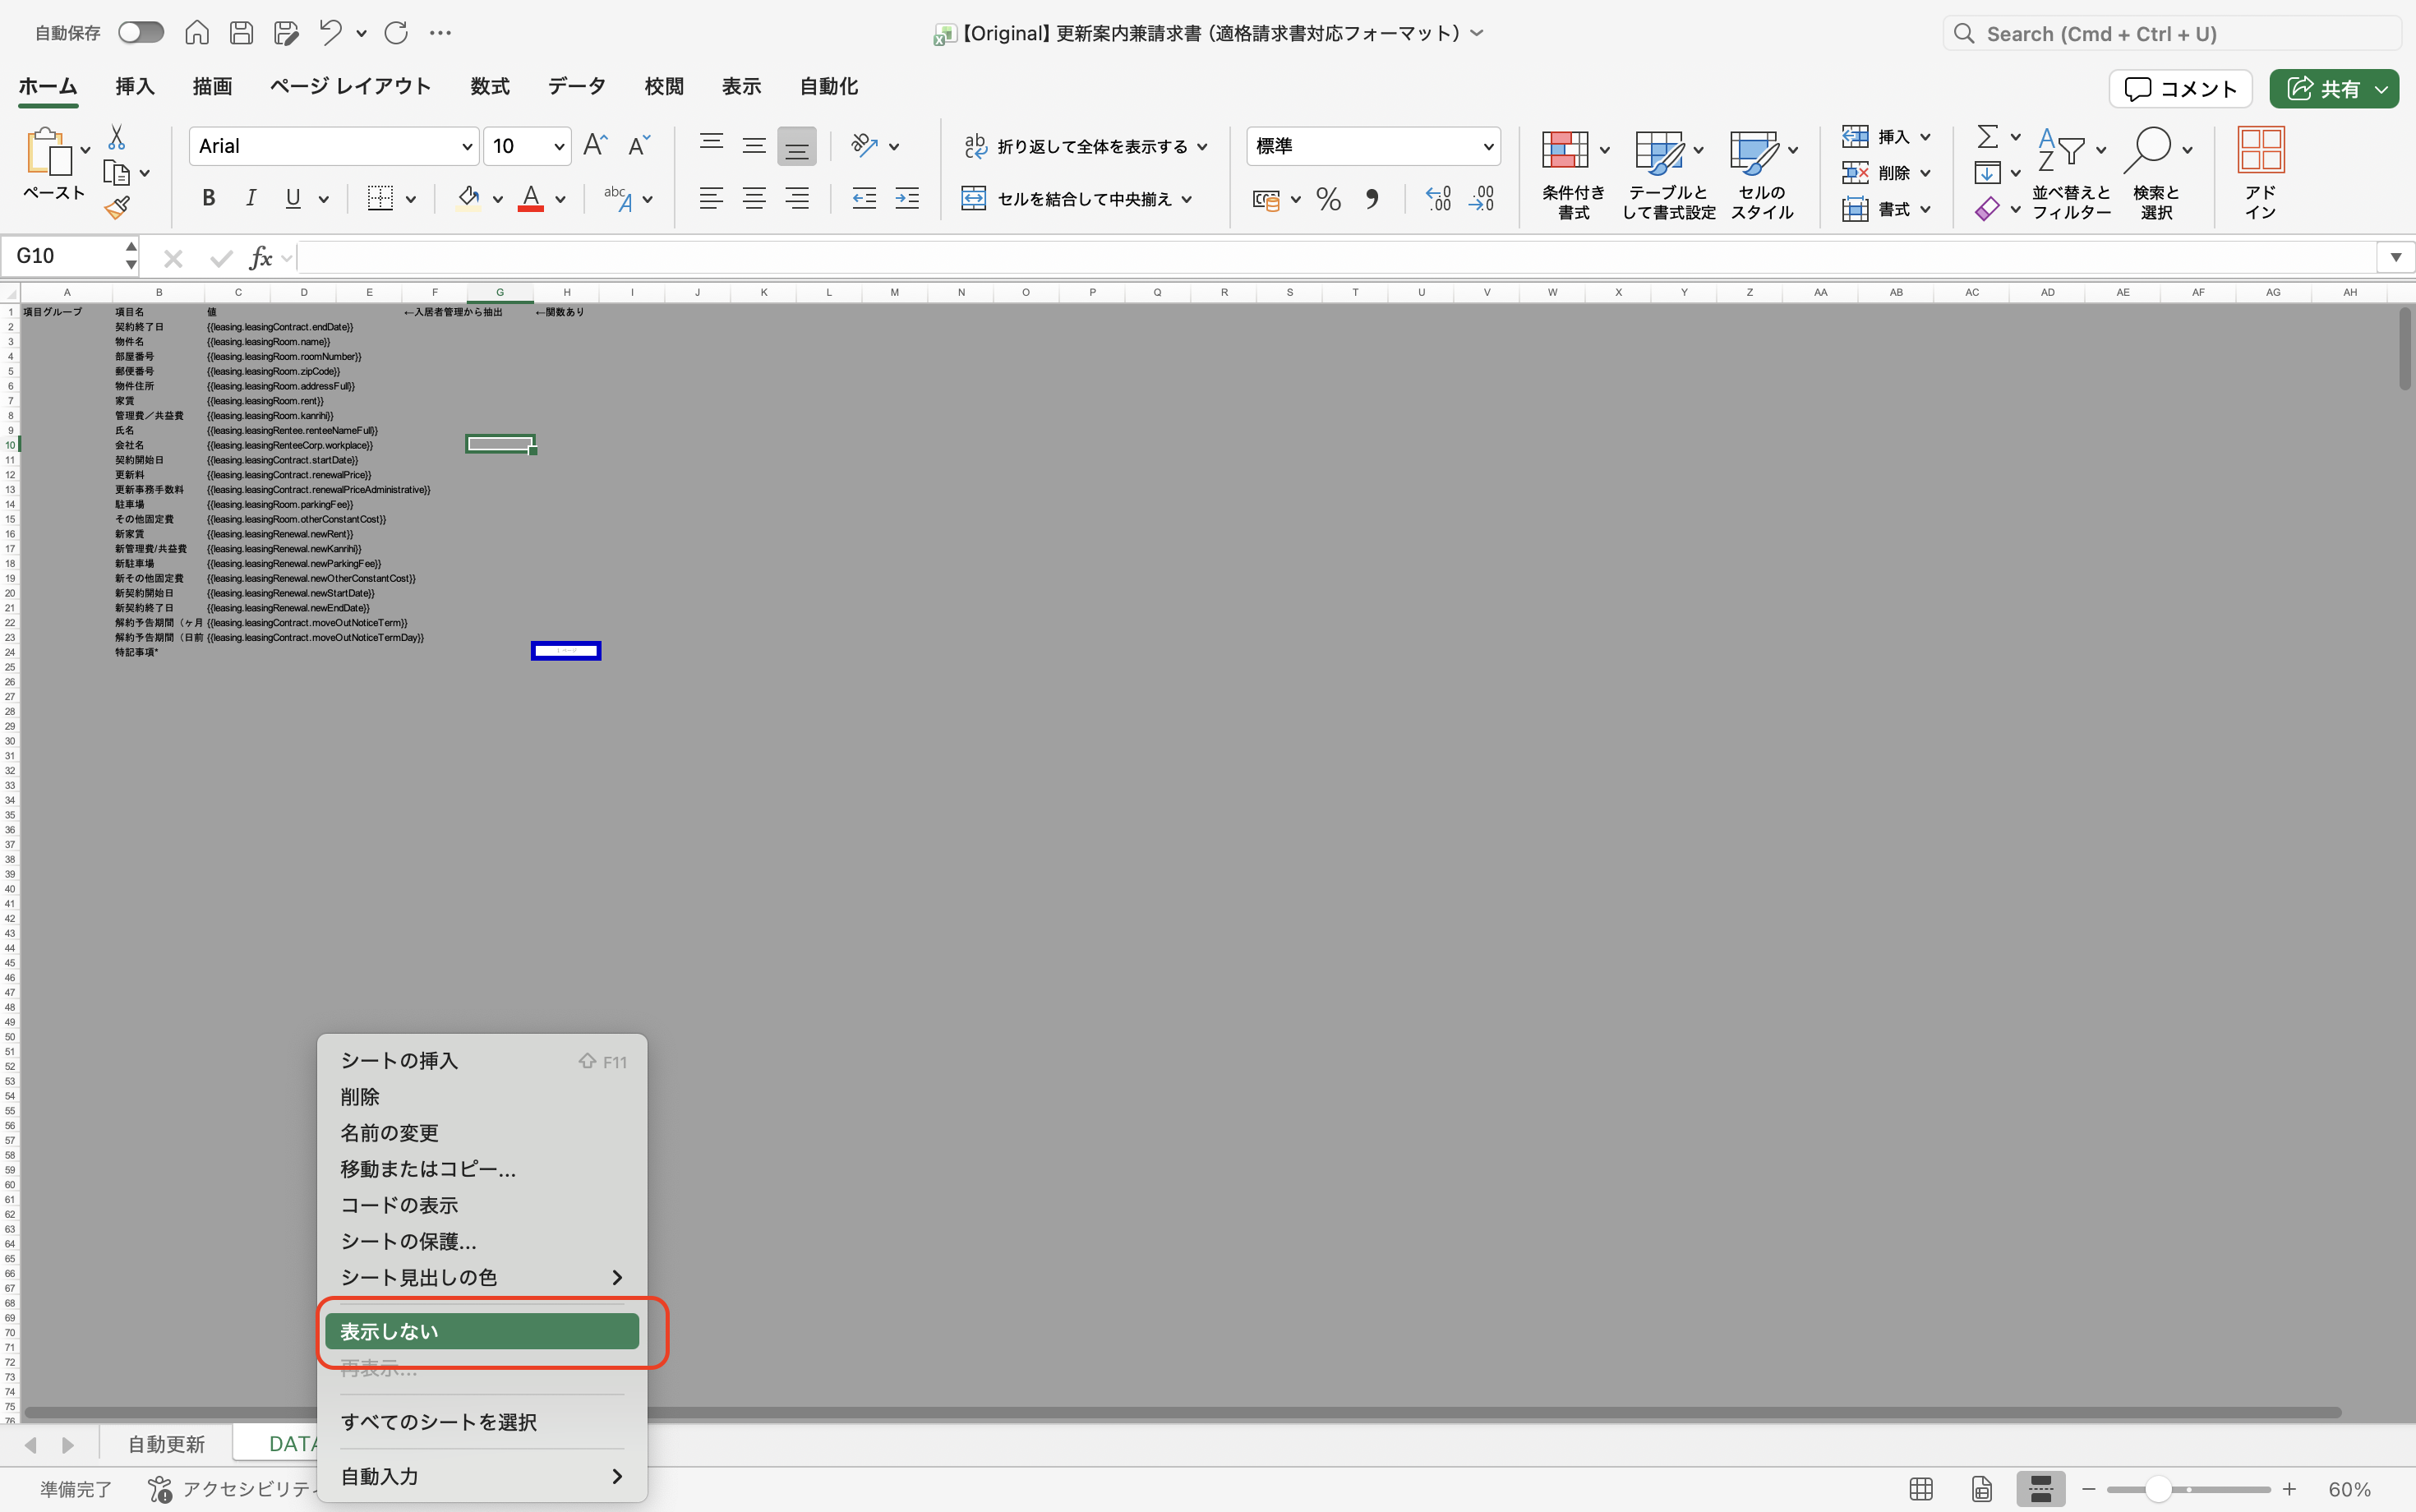Expand the font color dropdown arrow

[560, 199]
